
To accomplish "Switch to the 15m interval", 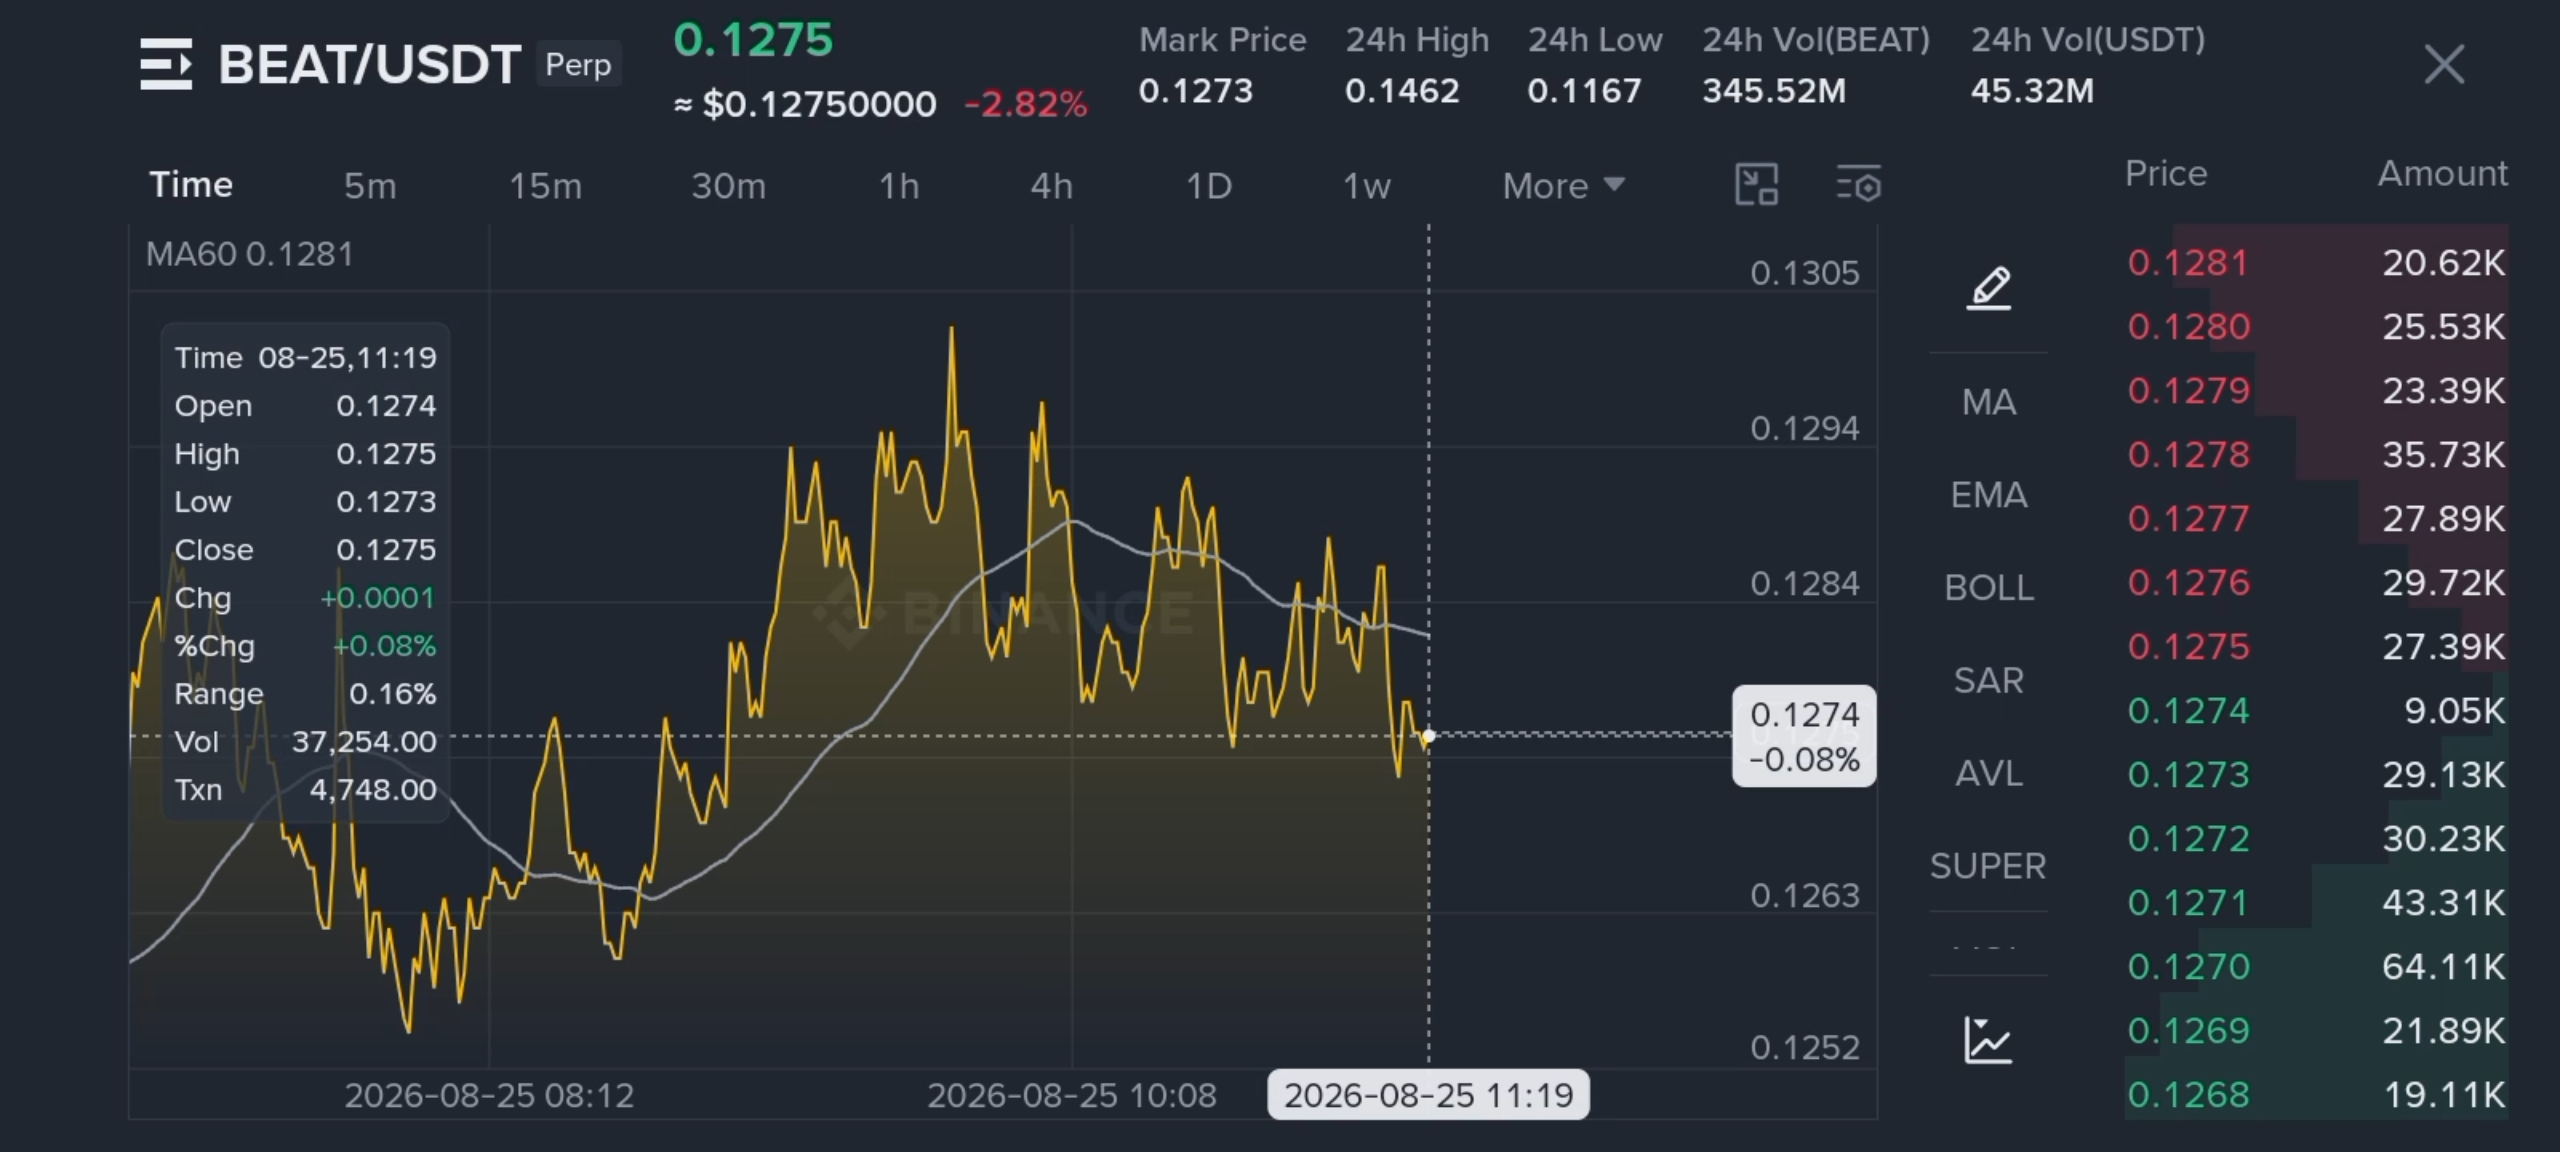I will point(545,186).
